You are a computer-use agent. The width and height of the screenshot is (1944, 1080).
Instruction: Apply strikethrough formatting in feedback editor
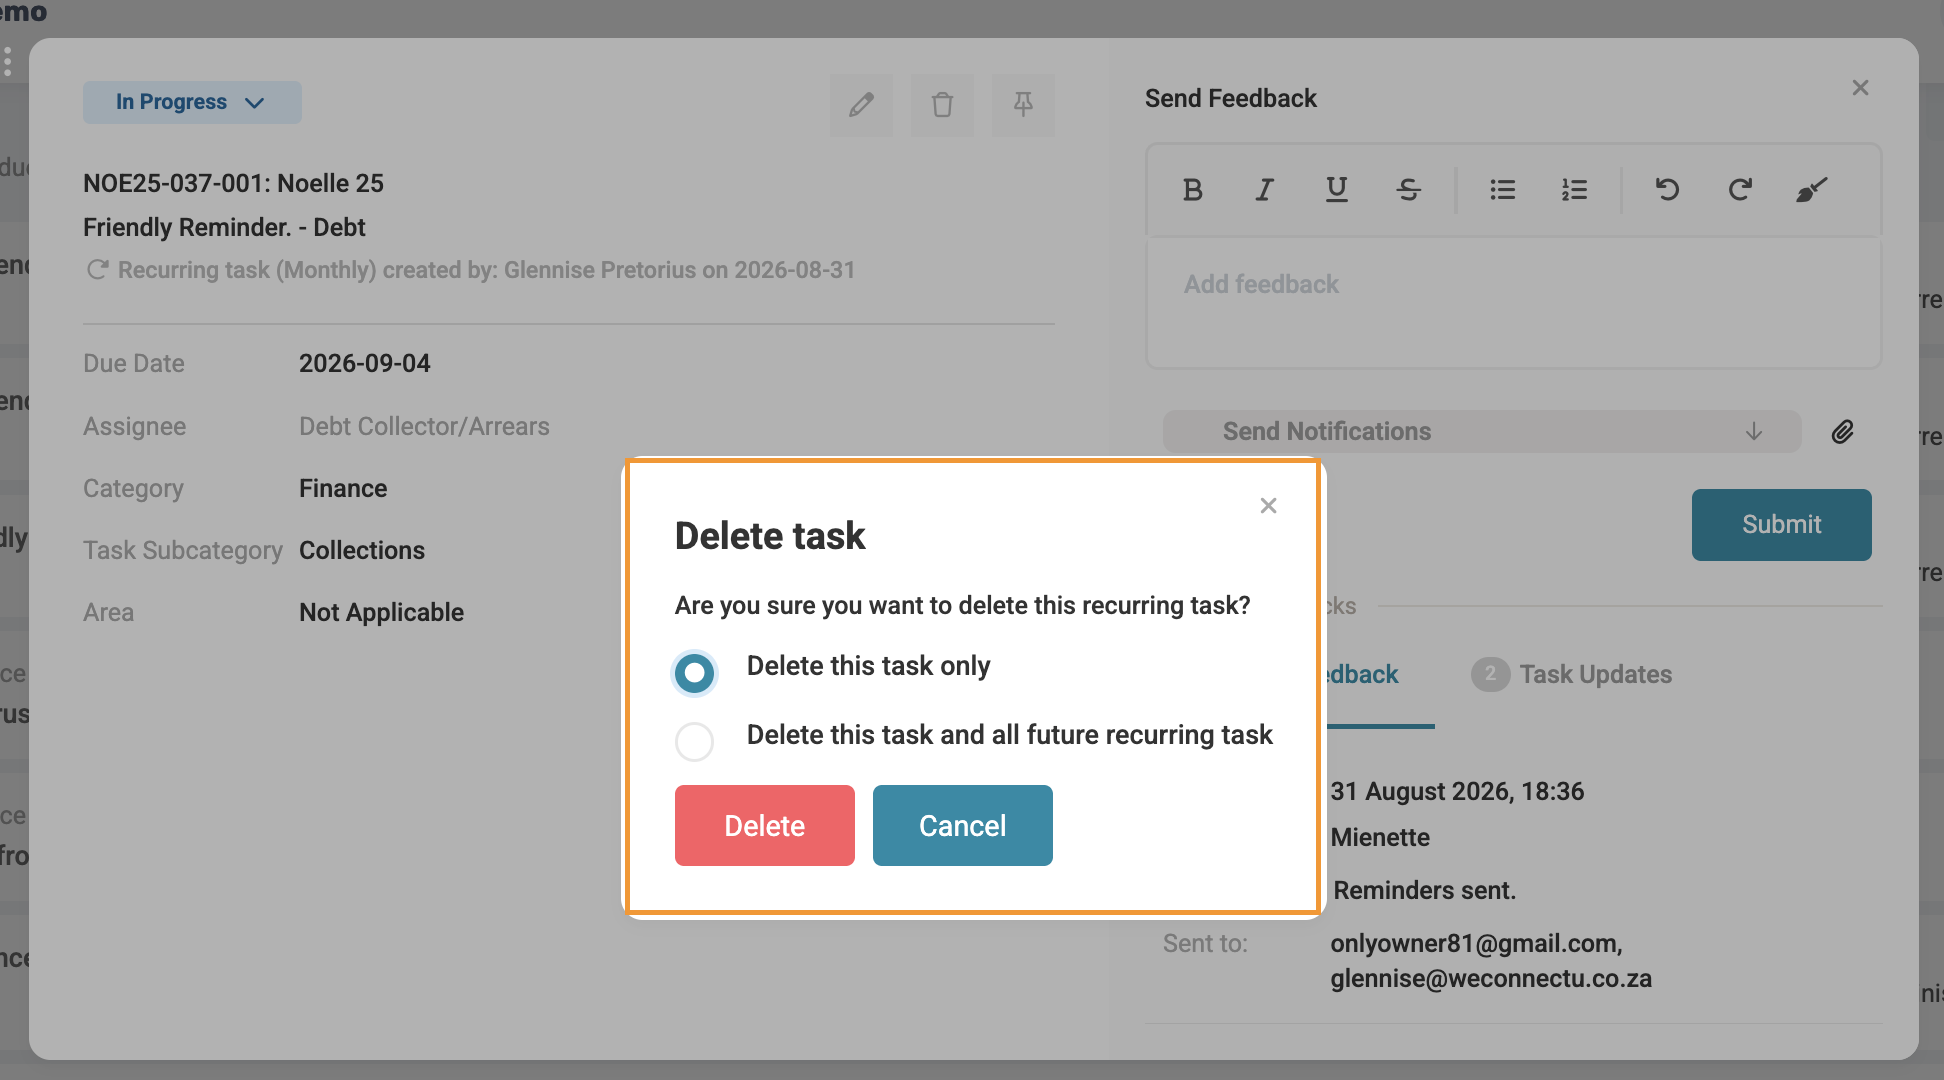click(1408, 189)
